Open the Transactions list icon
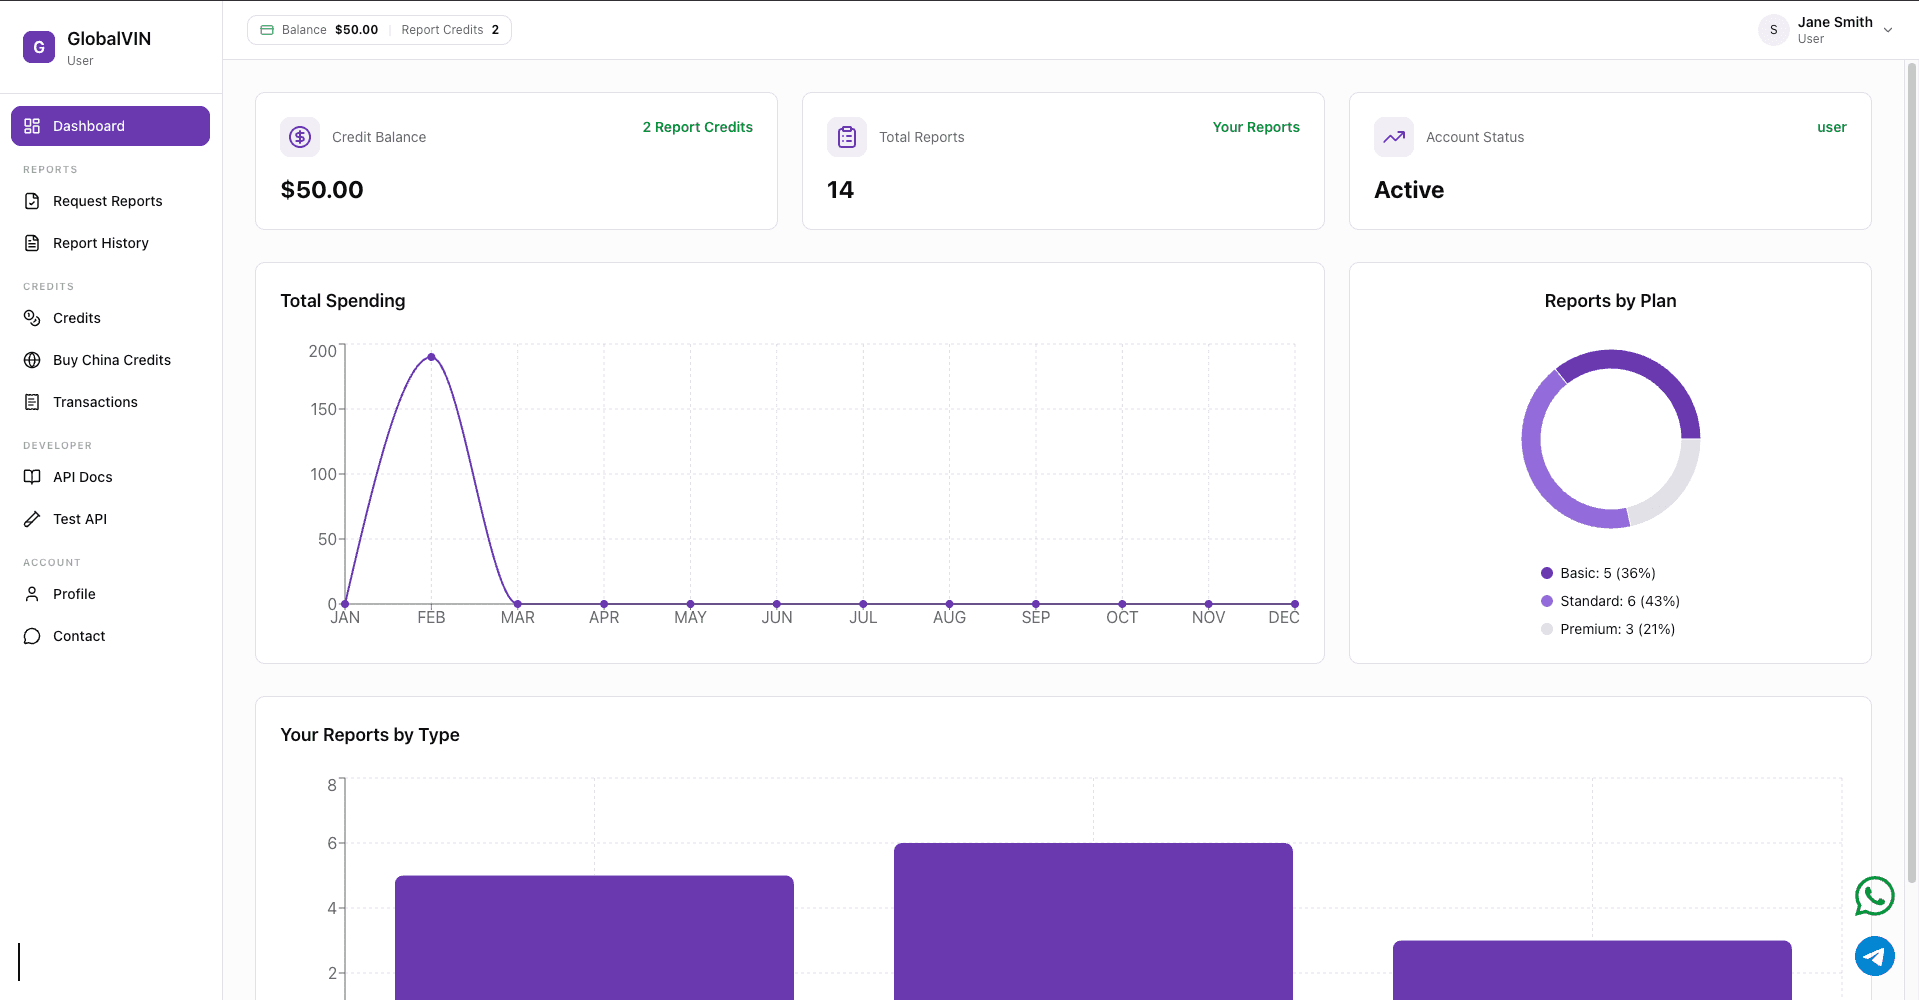1919x1000 pixels. 33,401
